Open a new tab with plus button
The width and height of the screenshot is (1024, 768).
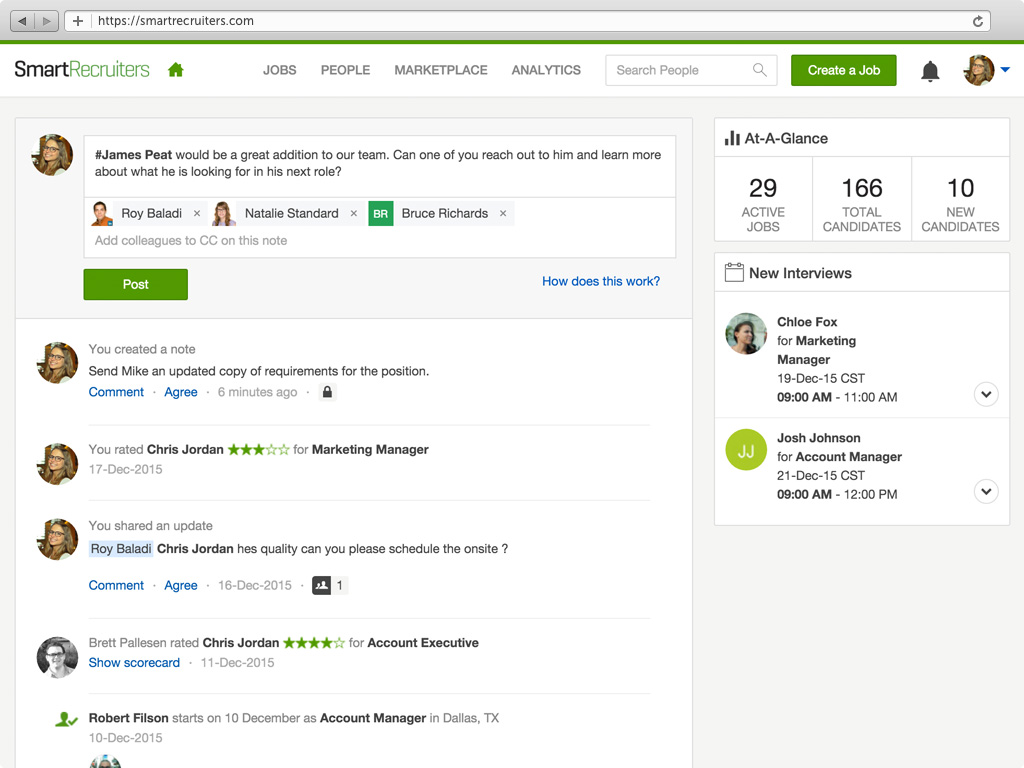(x=78, y=21)
